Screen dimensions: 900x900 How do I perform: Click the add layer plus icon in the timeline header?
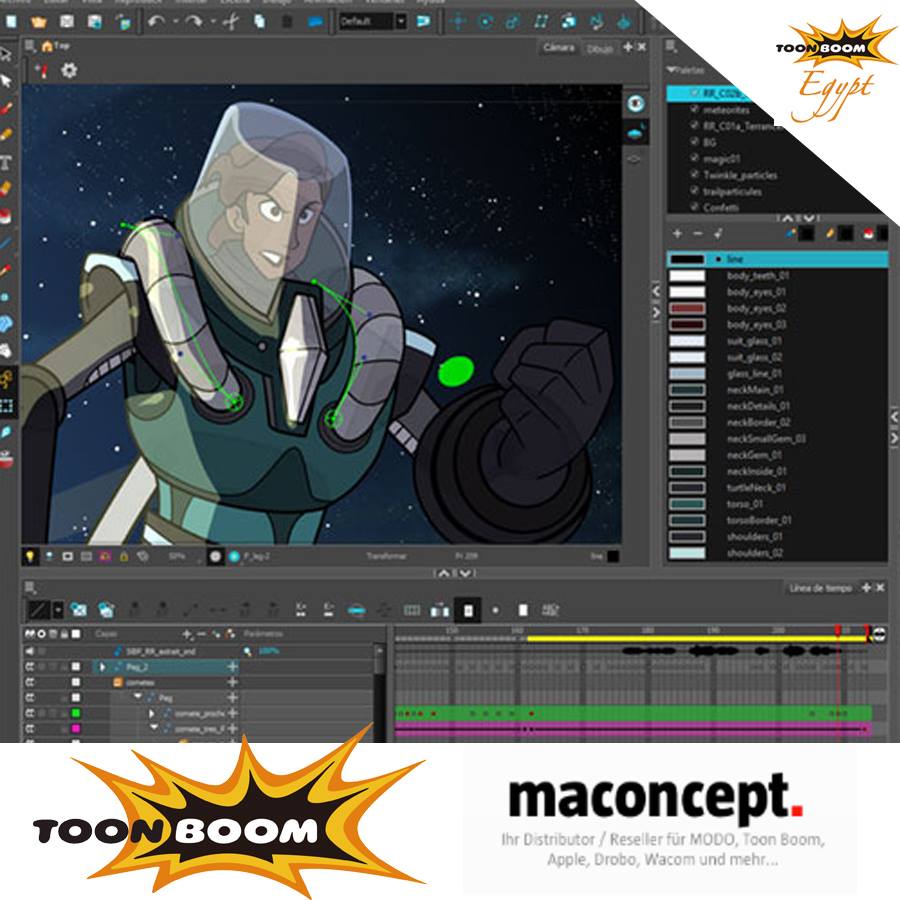click(x=187, y=634)
